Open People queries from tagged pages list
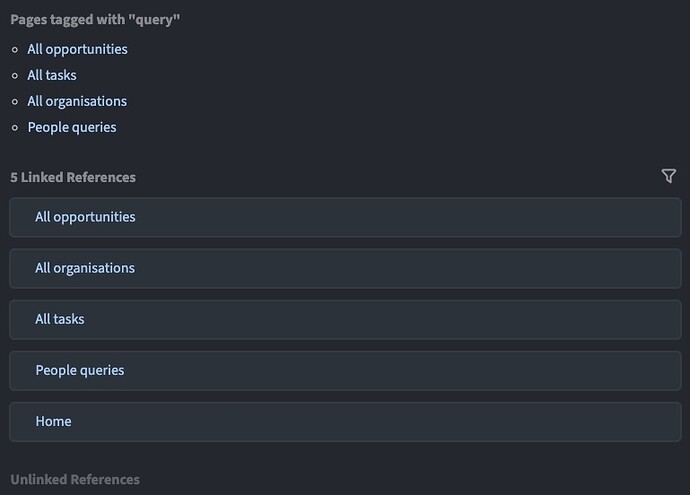690x495 pixels. (72, 128)
